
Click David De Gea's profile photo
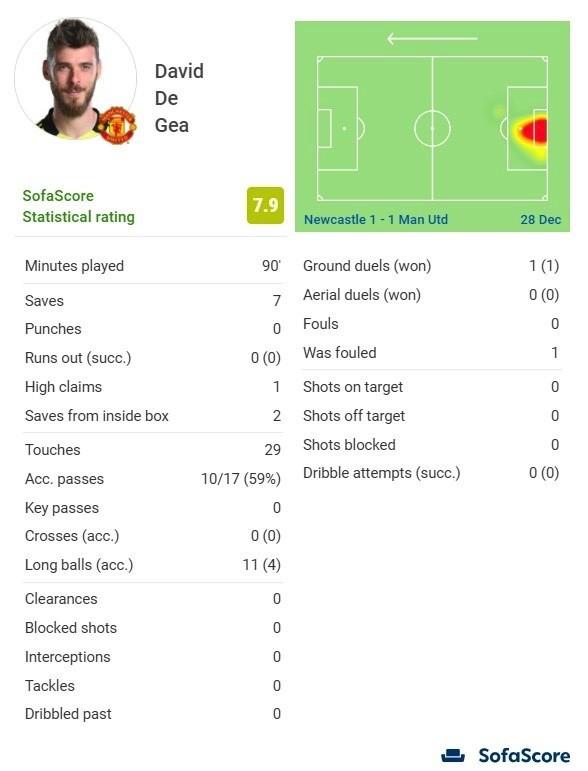[x=76, y=79]
